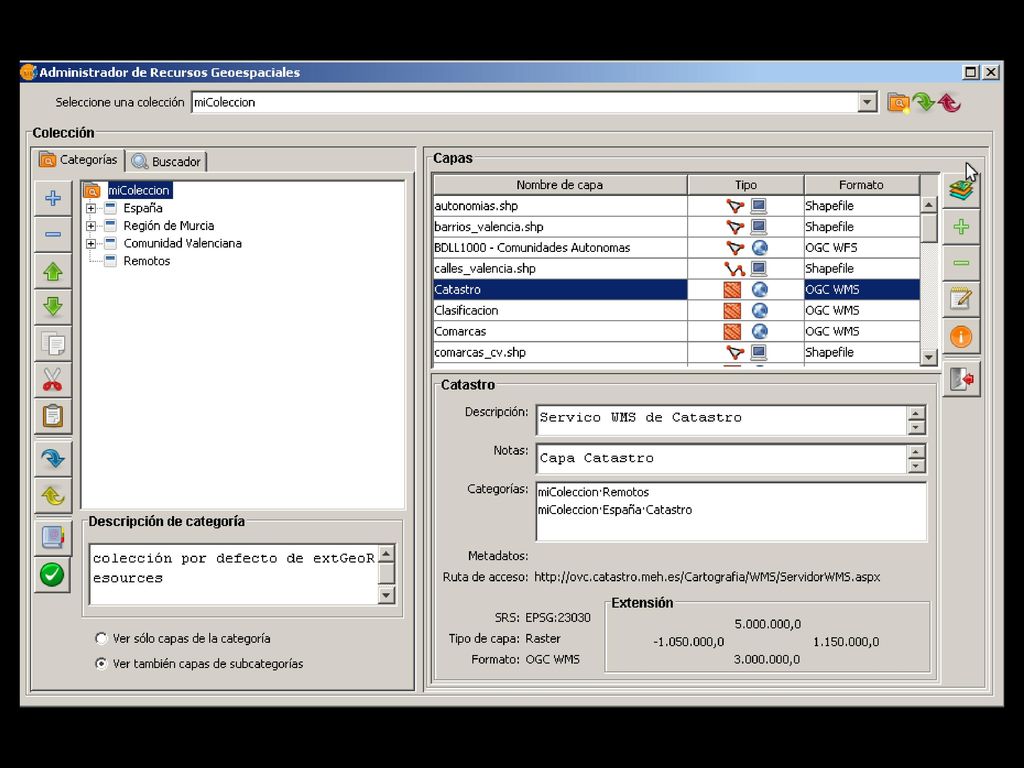
Task: Click Descripción field up arrow
Action: tap(916, 413)
